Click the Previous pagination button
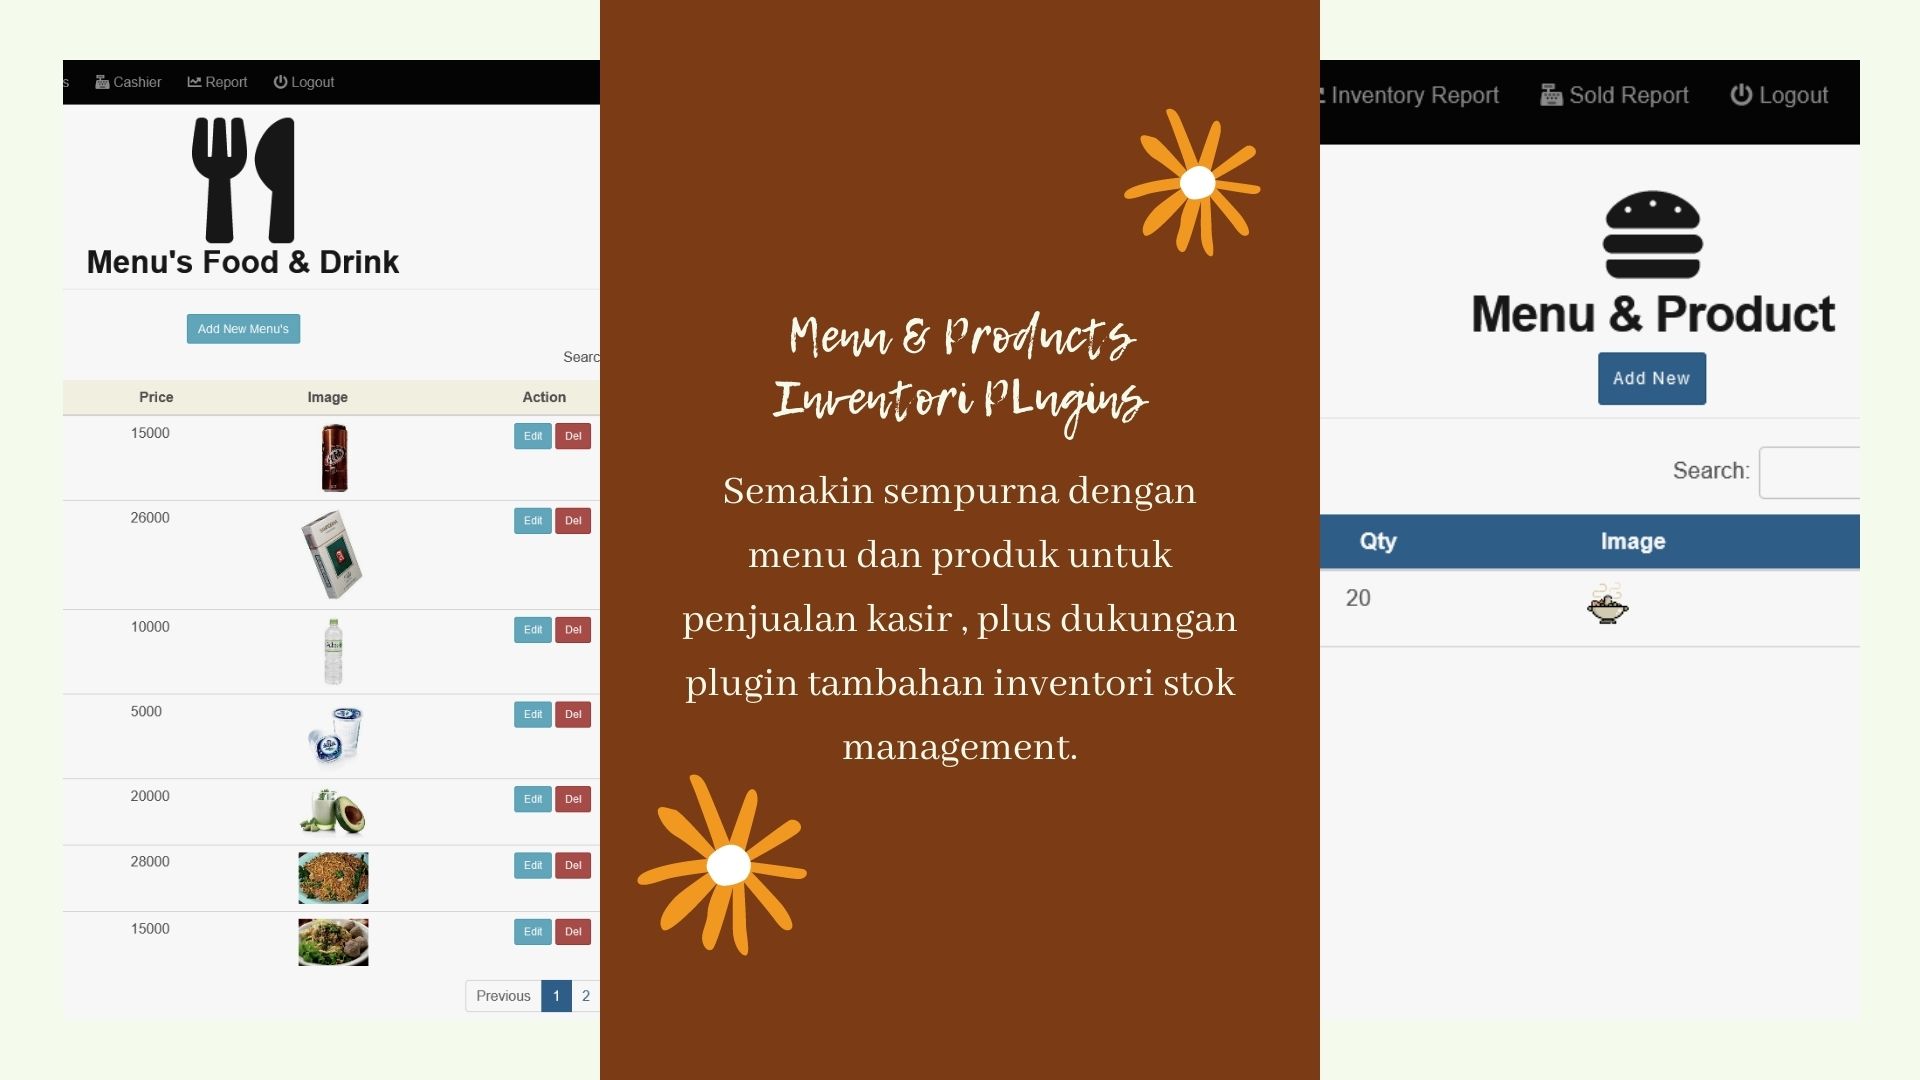 pos(501,994)
